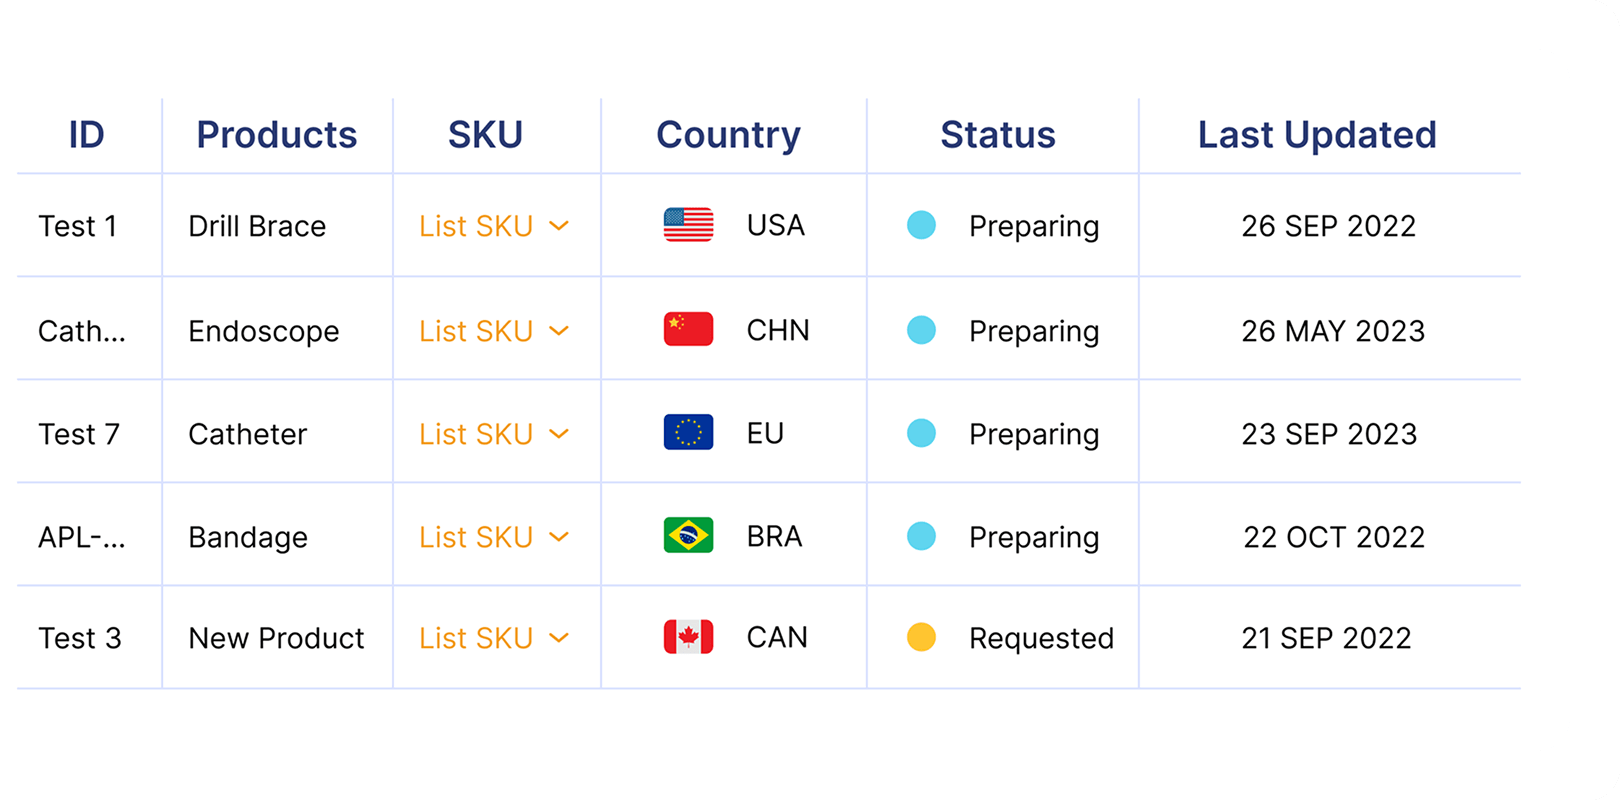Click the EU flag icon
This screenshot has width=1620, height=800.
pos(688,432)
